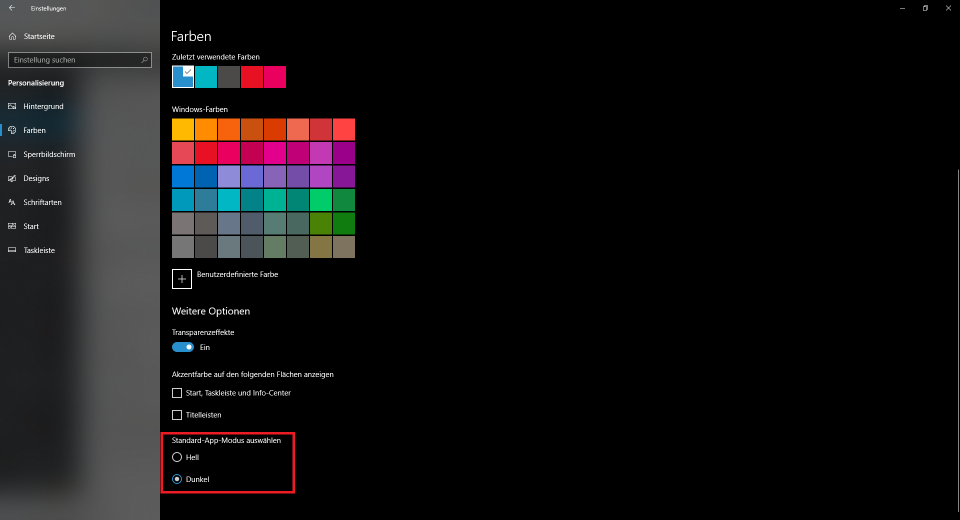Maximize the Einstellungen window
This screenshot has width=960, height=520.
(925, 8)
